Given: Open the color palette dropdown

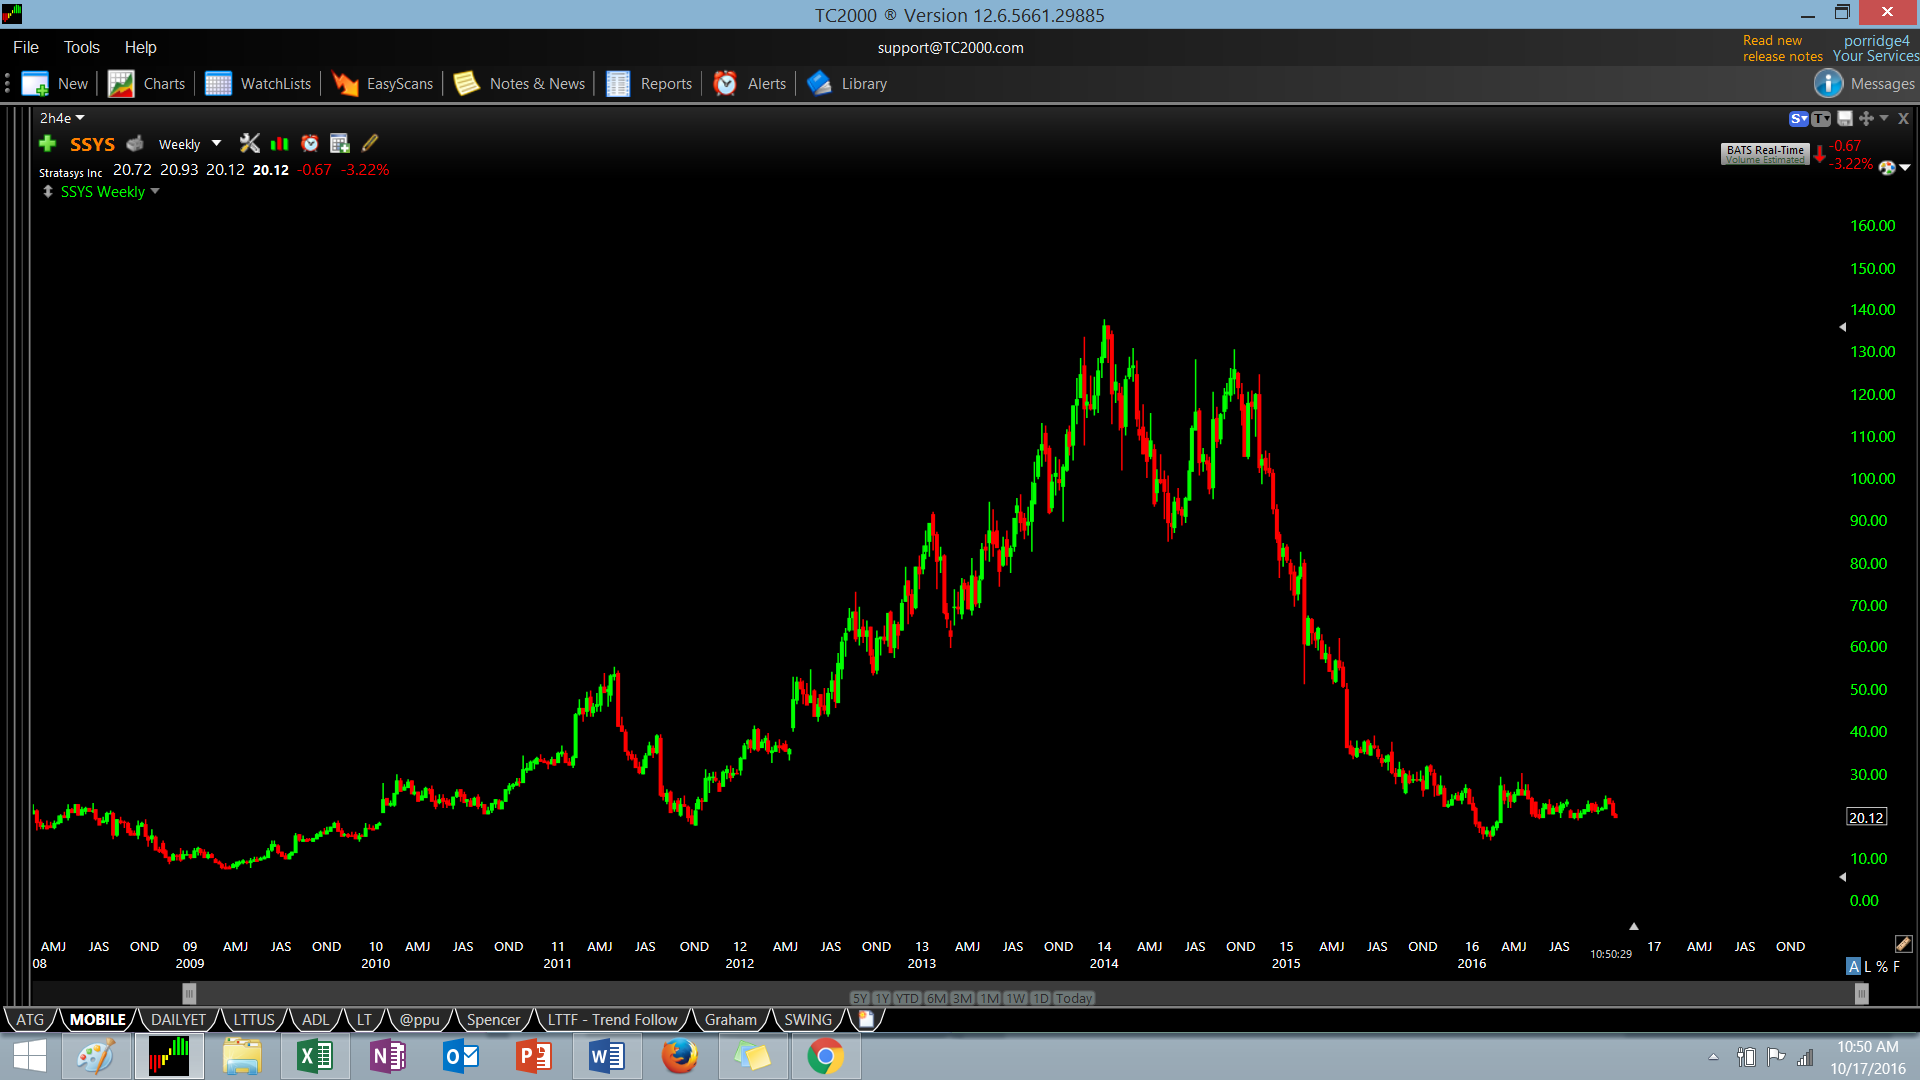Looking at the screenshot, I should [x=1894, y=168].
